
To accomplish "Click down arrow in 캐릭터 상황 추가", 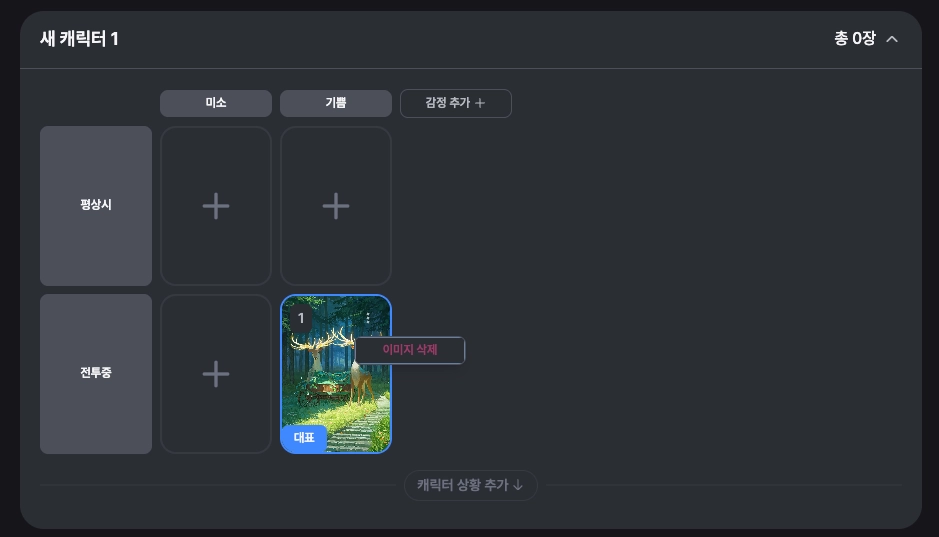I will (518, 485).
